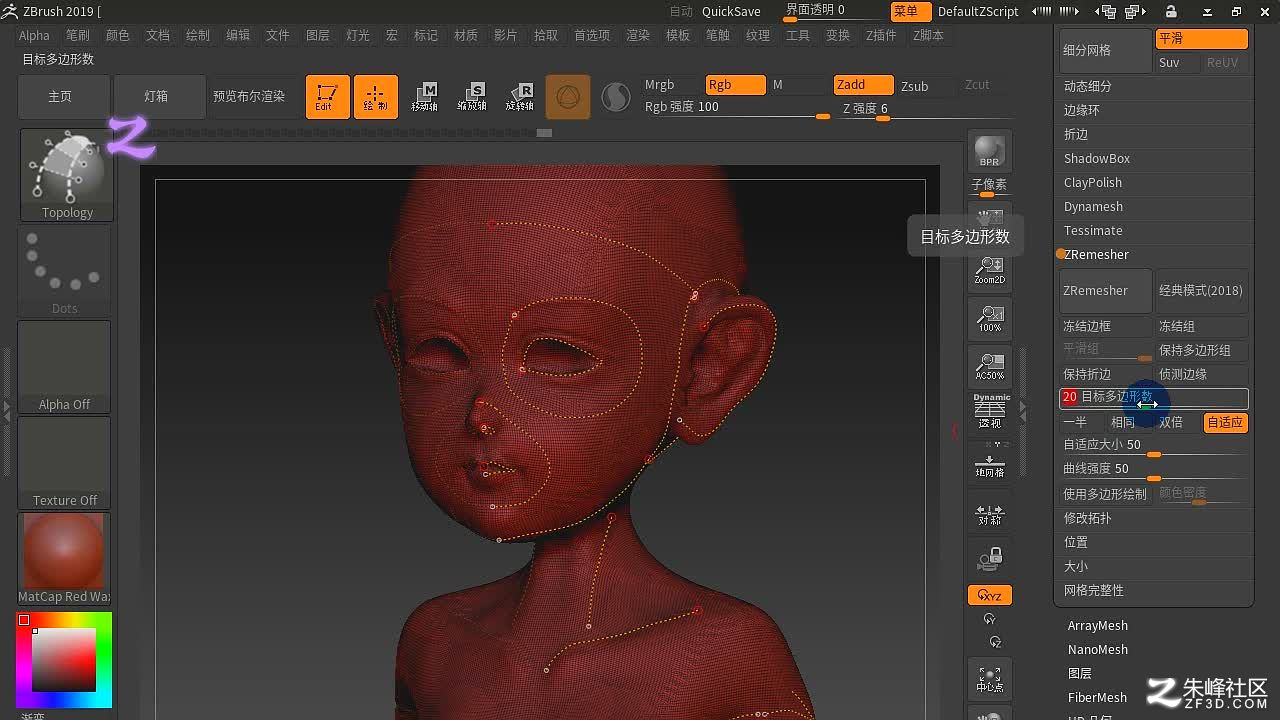Pick a color in the color square
1280x720 pixels.
click(64, 660)
